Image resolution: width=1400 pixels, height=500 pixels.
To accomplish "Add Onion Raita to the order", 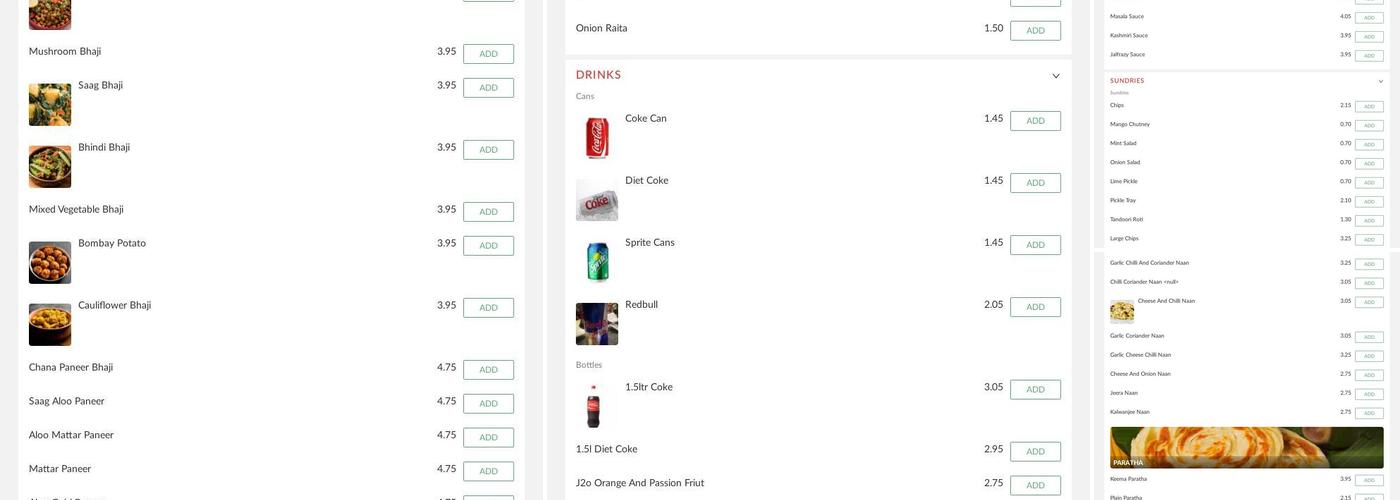I will 1035,31.
